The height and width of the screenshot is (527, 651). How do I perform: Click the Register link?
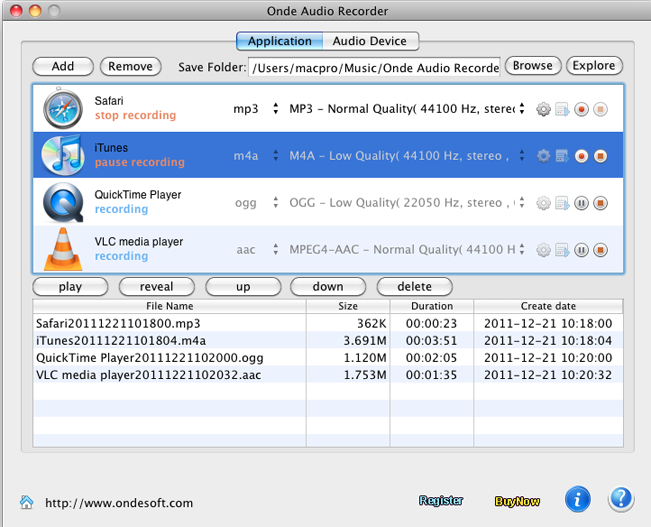click(x=441, y=501)
